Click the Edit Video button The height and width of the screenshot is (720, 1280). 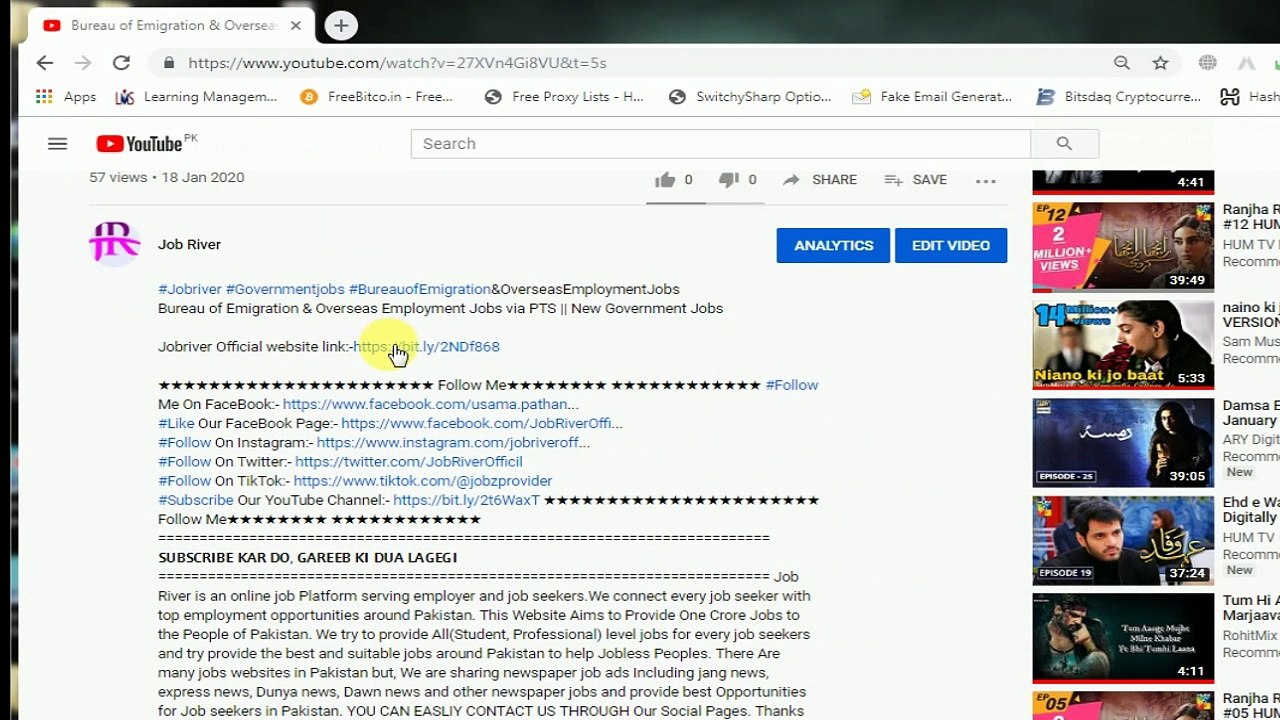tap(951, 245)
